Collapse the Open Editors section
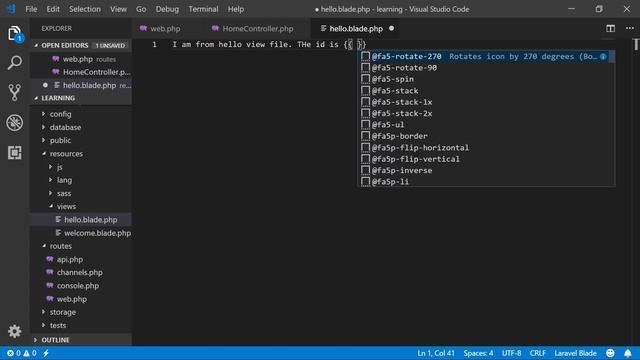Screen dimensions: 640x360 (x=81, y=45)
